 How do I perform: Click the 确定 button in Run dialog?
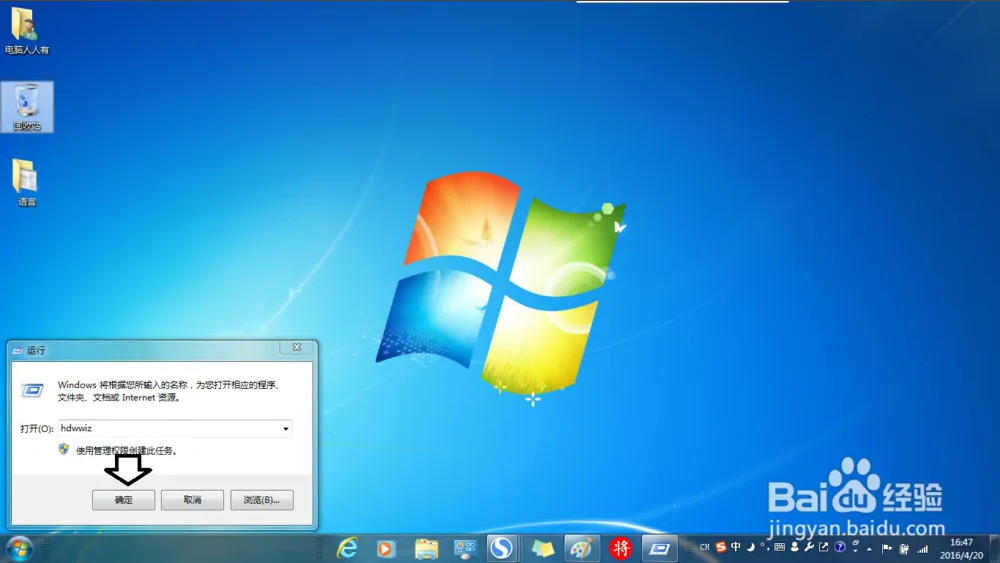click(123, 500)
